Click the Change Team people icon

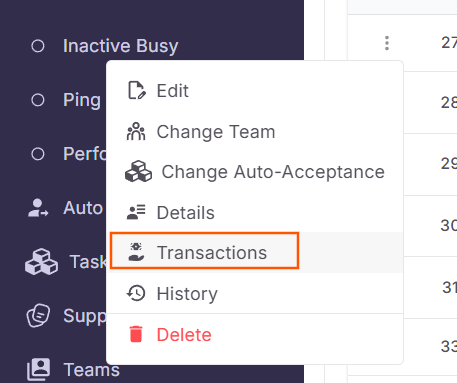136,131
